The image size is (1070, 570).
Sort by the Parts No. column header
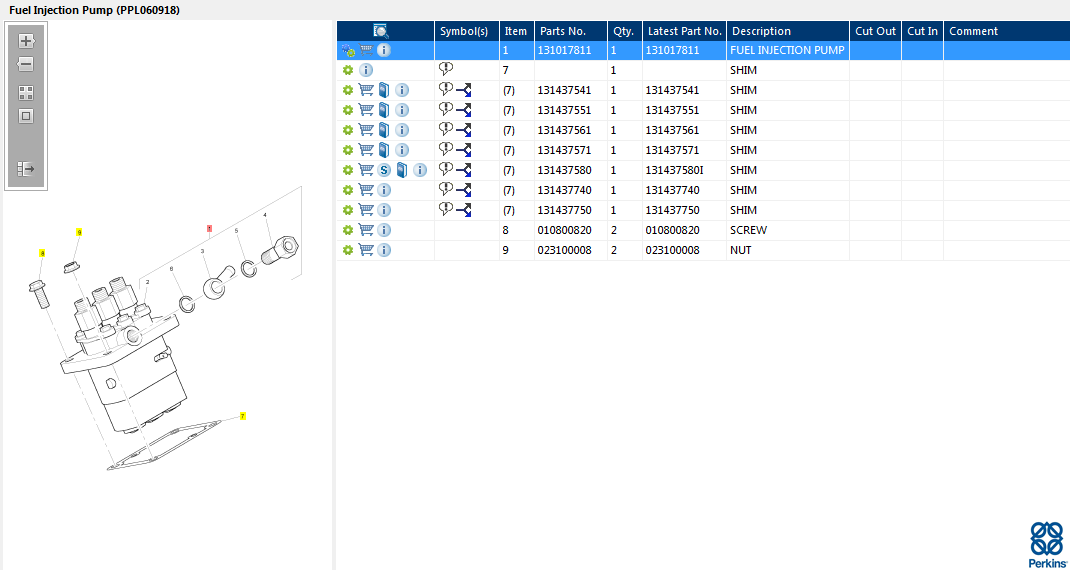[x=571, y=31]
